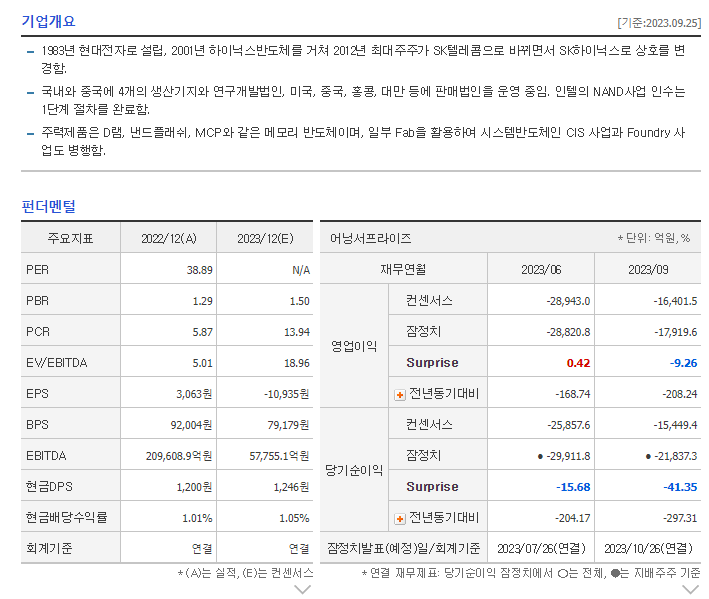Click 영업이익 잠정치 value -28,820.8
This screenshot has width=709, height=599.
coord(568,332)
